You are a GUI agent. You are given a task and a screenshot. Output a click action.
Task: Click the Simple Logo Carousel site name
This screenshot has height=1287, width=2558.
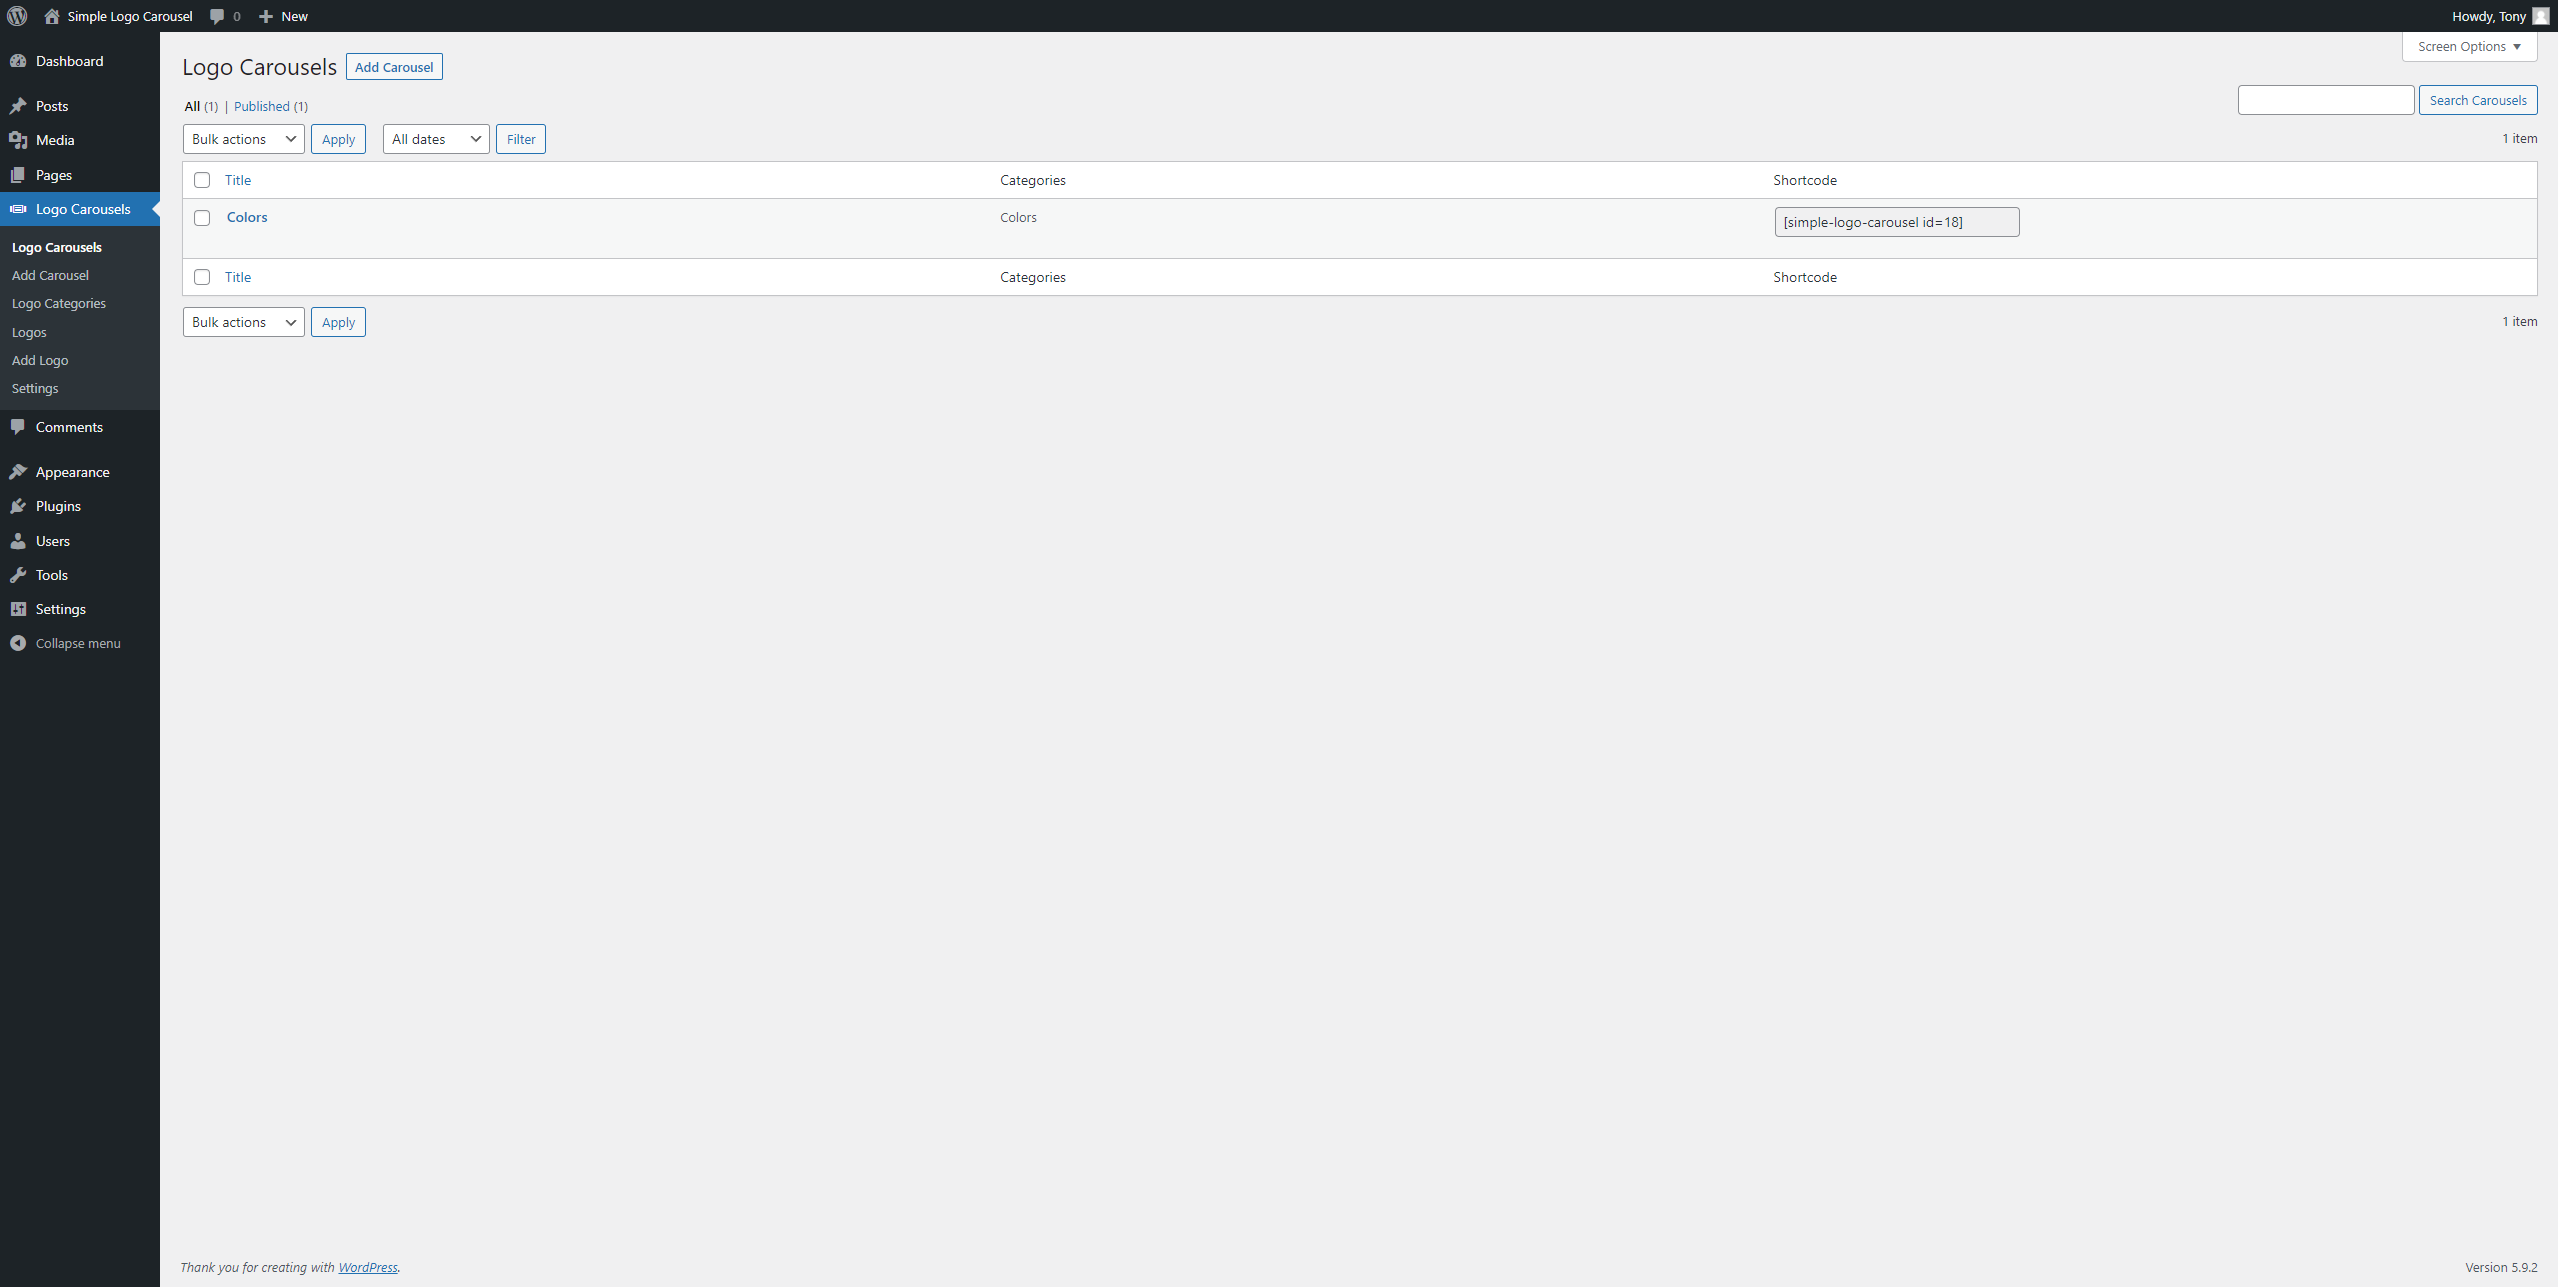[130, 16]
